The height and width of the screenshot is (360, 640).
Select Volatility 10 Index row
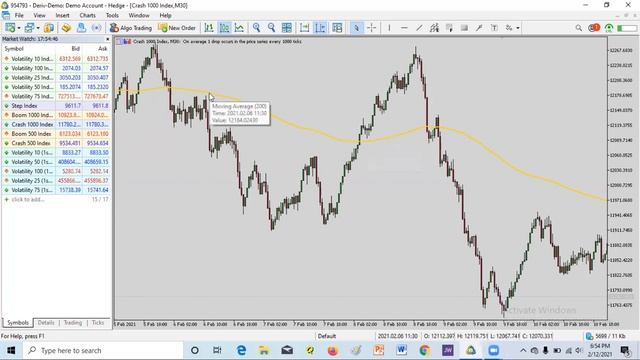[56, 59]
